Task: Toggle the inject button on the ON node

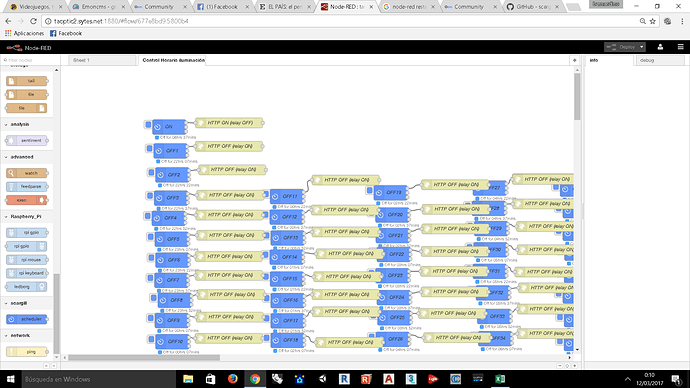Action: click(148, 125)
